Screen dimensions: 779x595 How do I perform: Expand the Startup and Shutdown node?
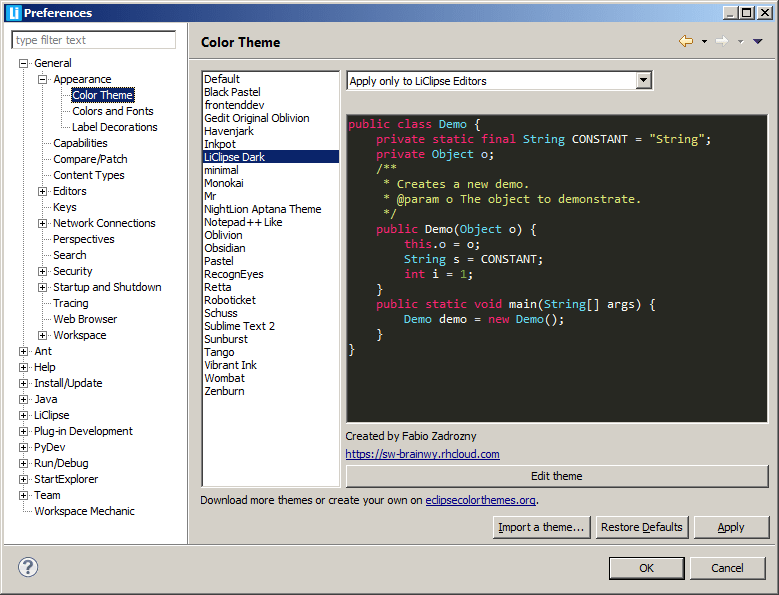click(x=43, y=288)
